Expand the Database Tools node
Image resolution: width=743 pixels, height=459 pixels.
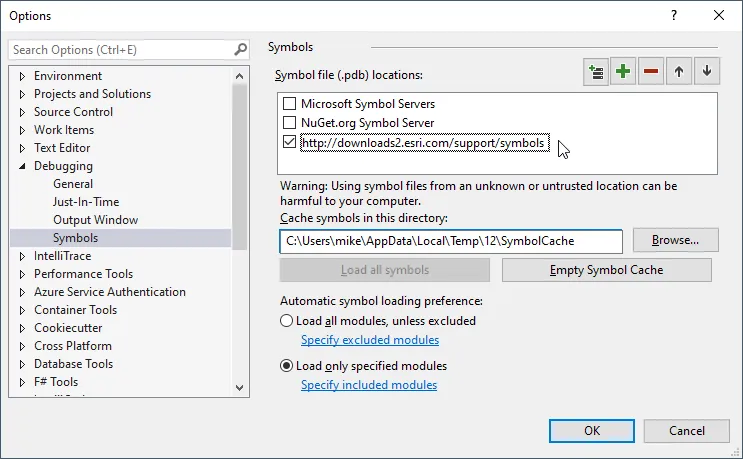(22, 364)
